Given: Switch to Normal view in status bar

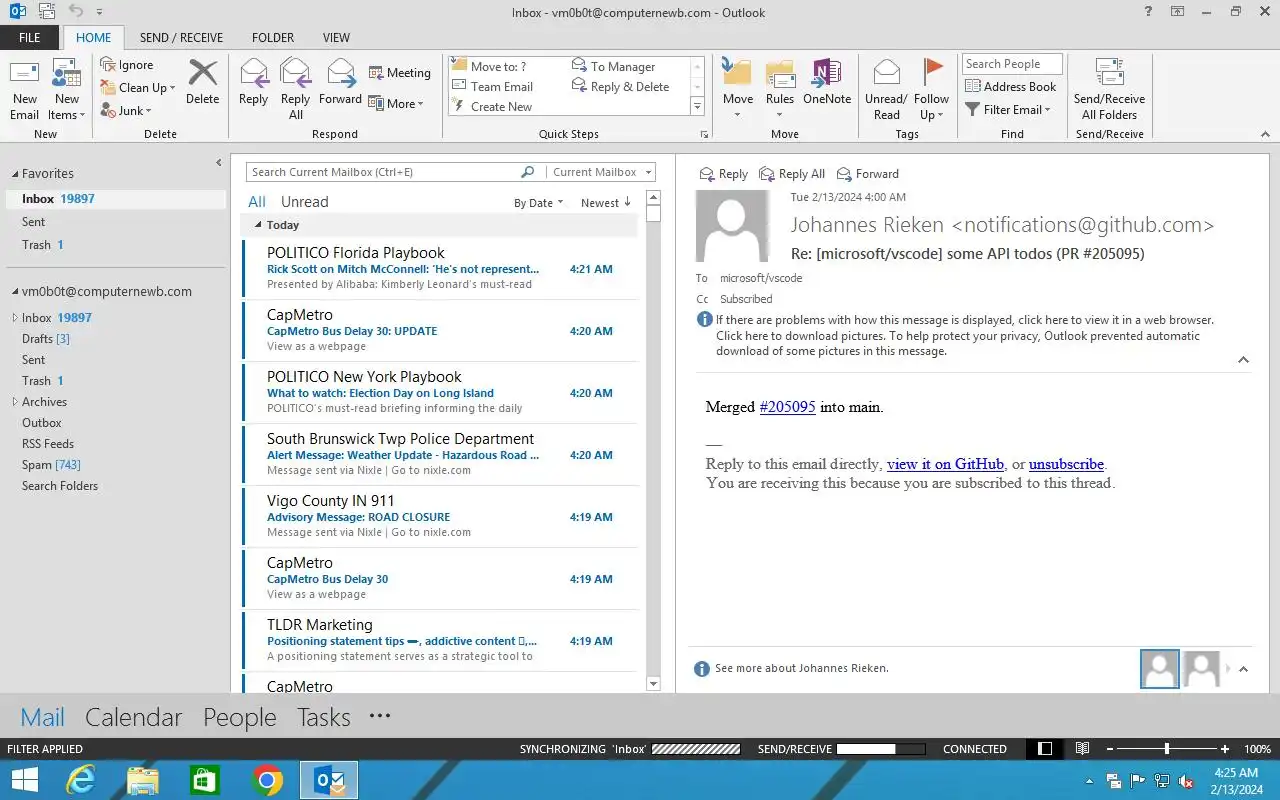Looking at the screenshot, I should click(1045, 749).
